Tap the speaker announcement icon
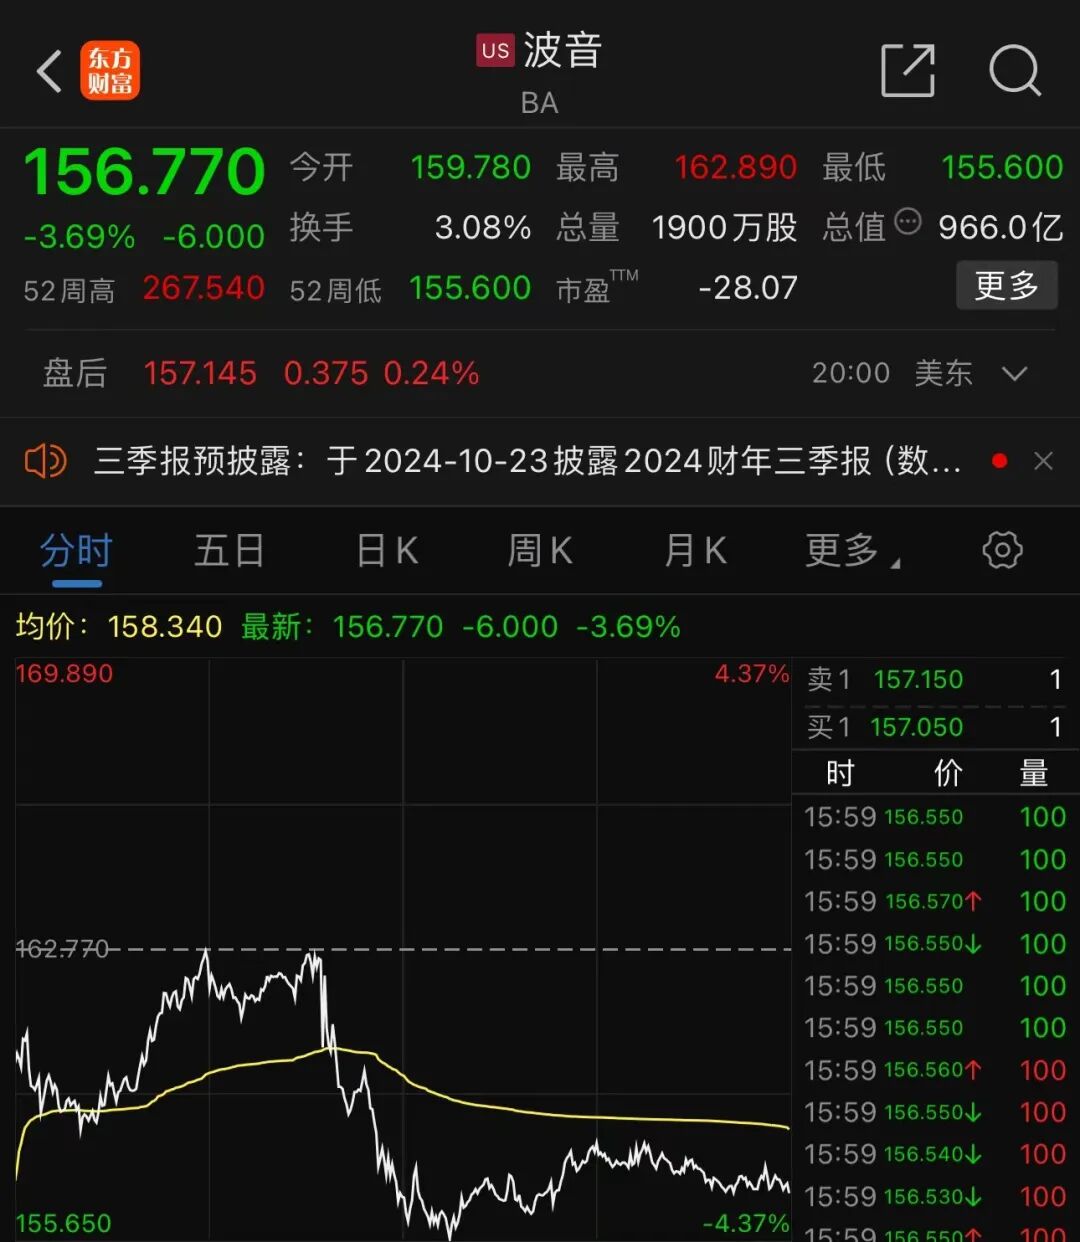This screenshot has width=1080, height=1242. (45, 461)
